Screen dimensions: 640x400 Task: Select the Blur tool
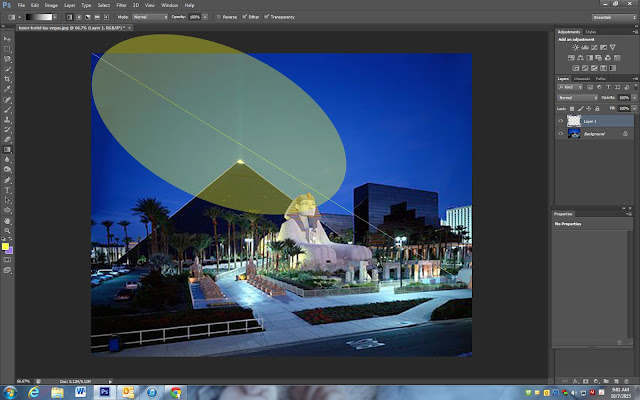pos(7,160)
